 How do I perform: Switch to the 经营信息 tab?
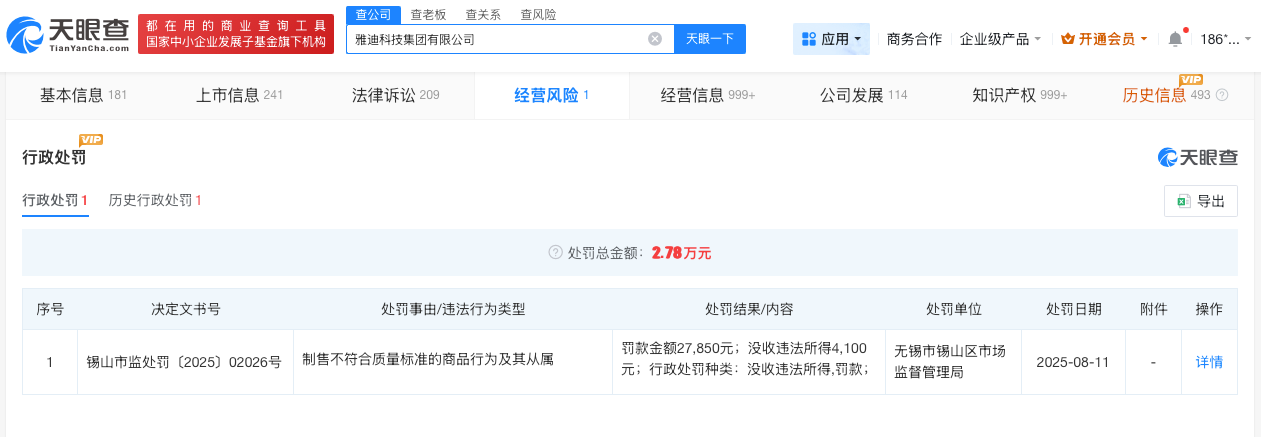pyautogui.click(x=708, y=96)
